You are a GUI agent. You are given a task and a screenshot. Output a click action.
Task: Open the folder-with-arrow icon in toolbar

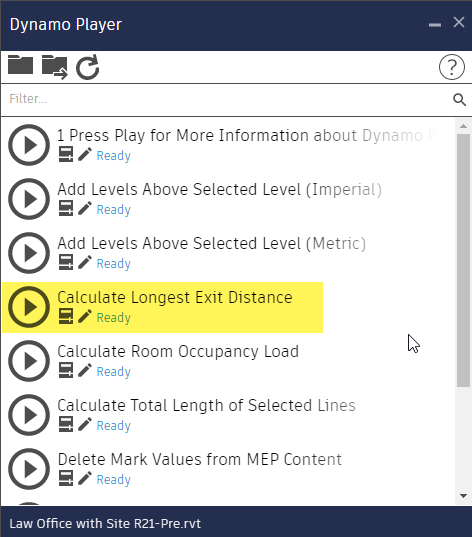[54, 67]
